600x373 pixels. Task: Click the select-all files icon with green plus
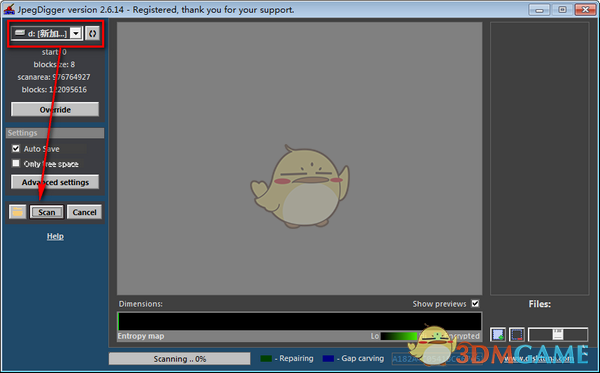(x=498, y=335)
